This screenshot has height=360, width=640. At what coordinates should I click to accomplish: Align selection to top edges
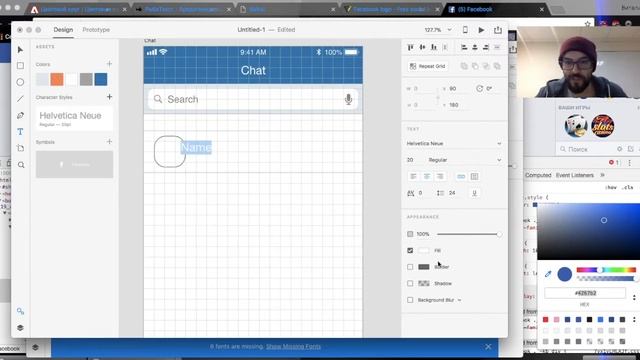coord(411,47)
